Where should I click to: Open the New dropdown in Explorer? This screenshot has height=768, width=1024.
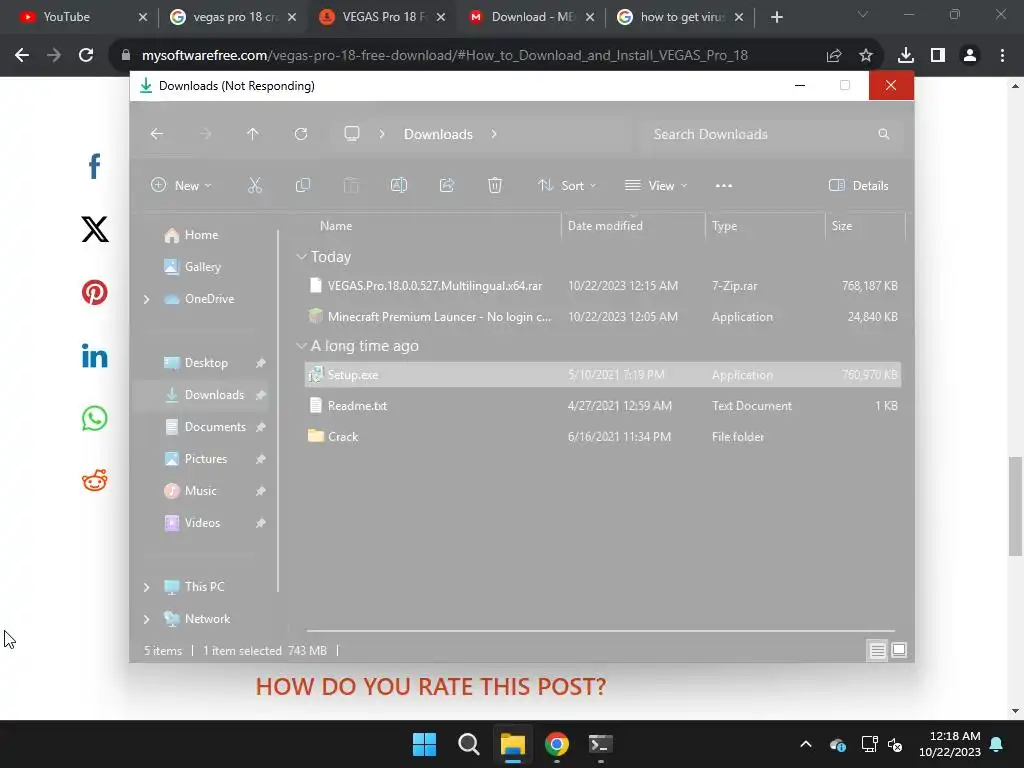pyautogui.click(x=181, y=185)
